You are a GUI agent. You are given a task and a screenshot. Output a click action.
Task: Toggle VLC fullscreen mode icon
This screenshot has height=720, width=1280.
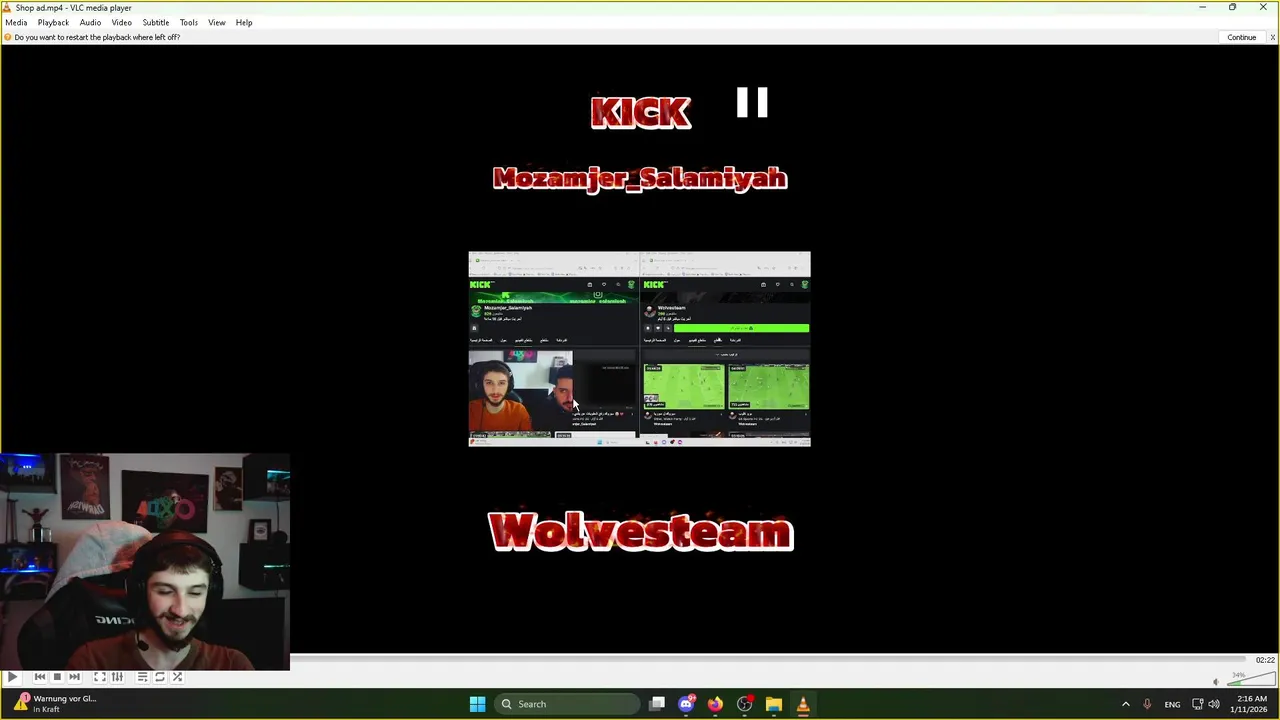click(x=100, y=677)
